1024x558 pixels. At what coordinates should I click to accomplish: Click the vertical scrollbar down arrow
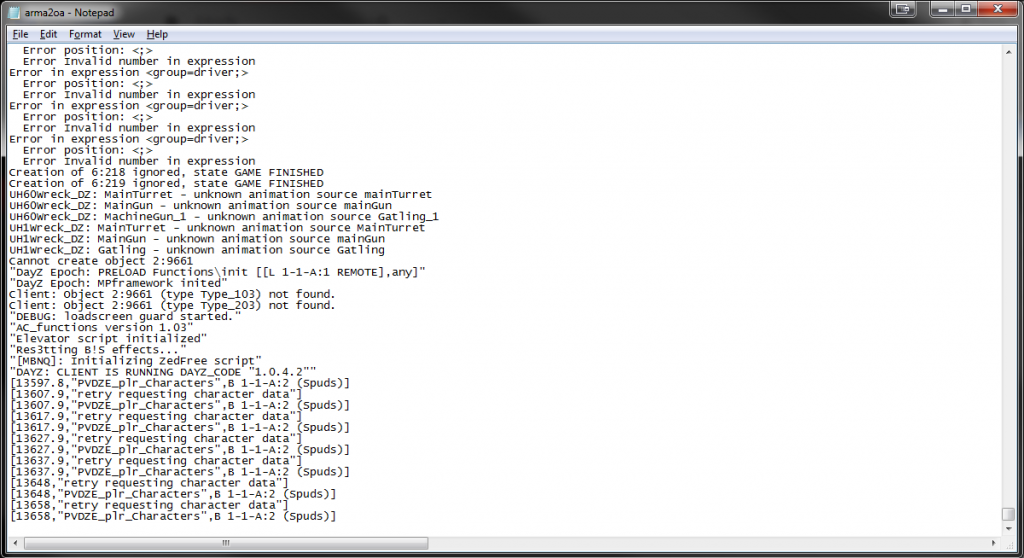(1008, 529)
